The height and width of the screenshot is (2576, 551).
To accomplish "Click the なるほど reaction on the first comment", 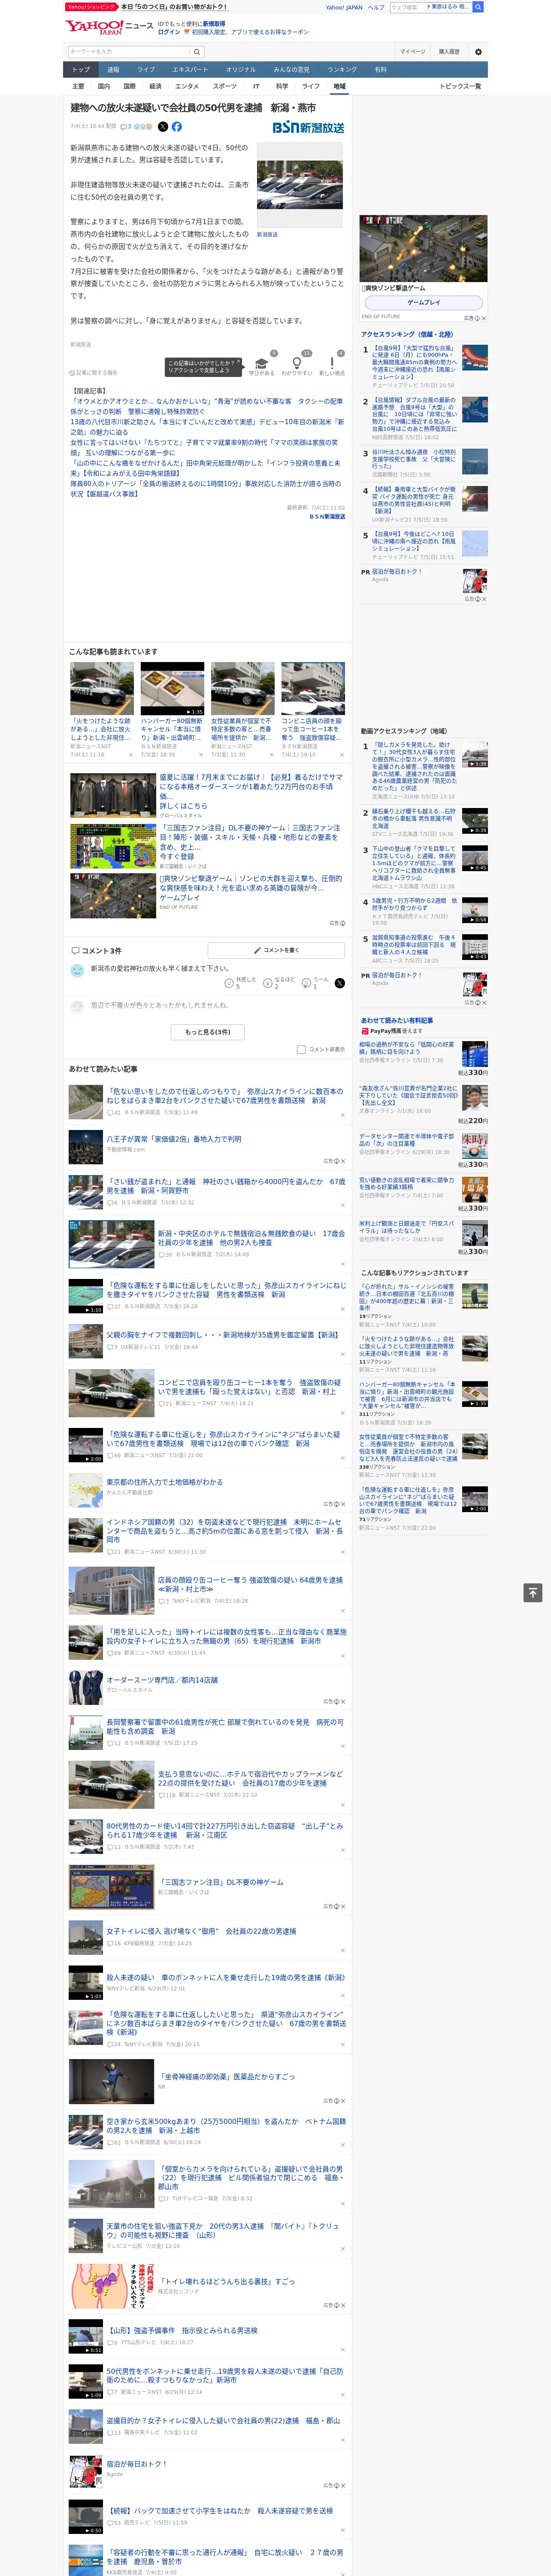I will (278, 983).
